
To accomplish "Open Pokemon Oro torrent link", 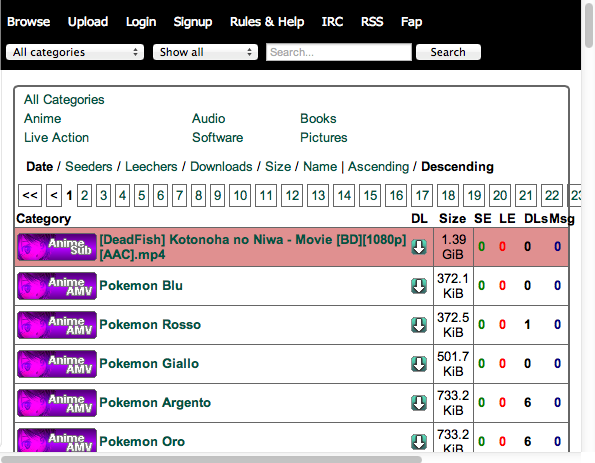I will [x=142, y=441].
